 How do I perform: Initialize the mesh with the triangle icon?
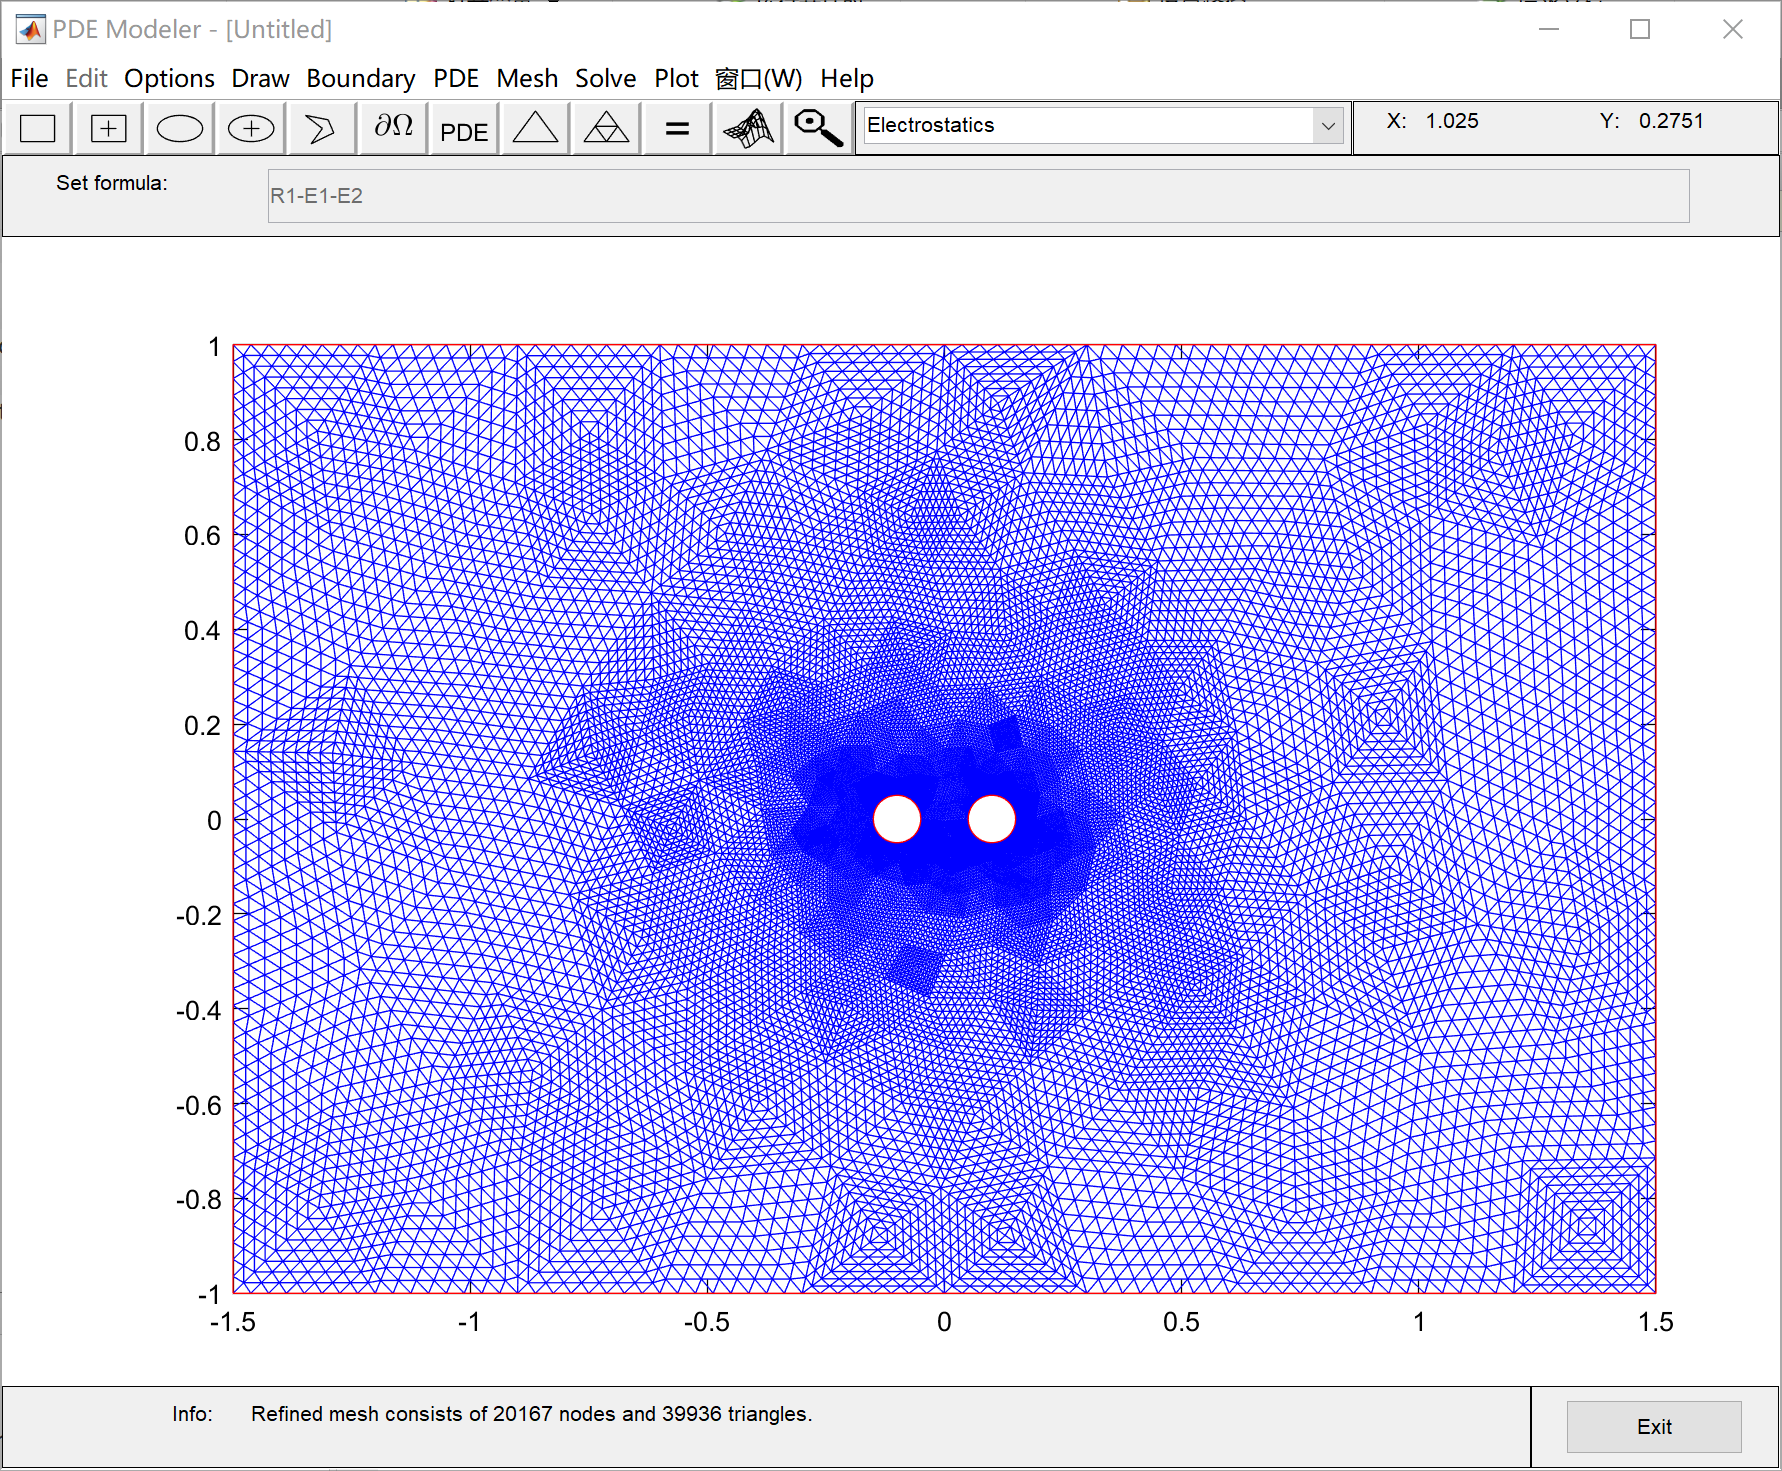point(534,128)
